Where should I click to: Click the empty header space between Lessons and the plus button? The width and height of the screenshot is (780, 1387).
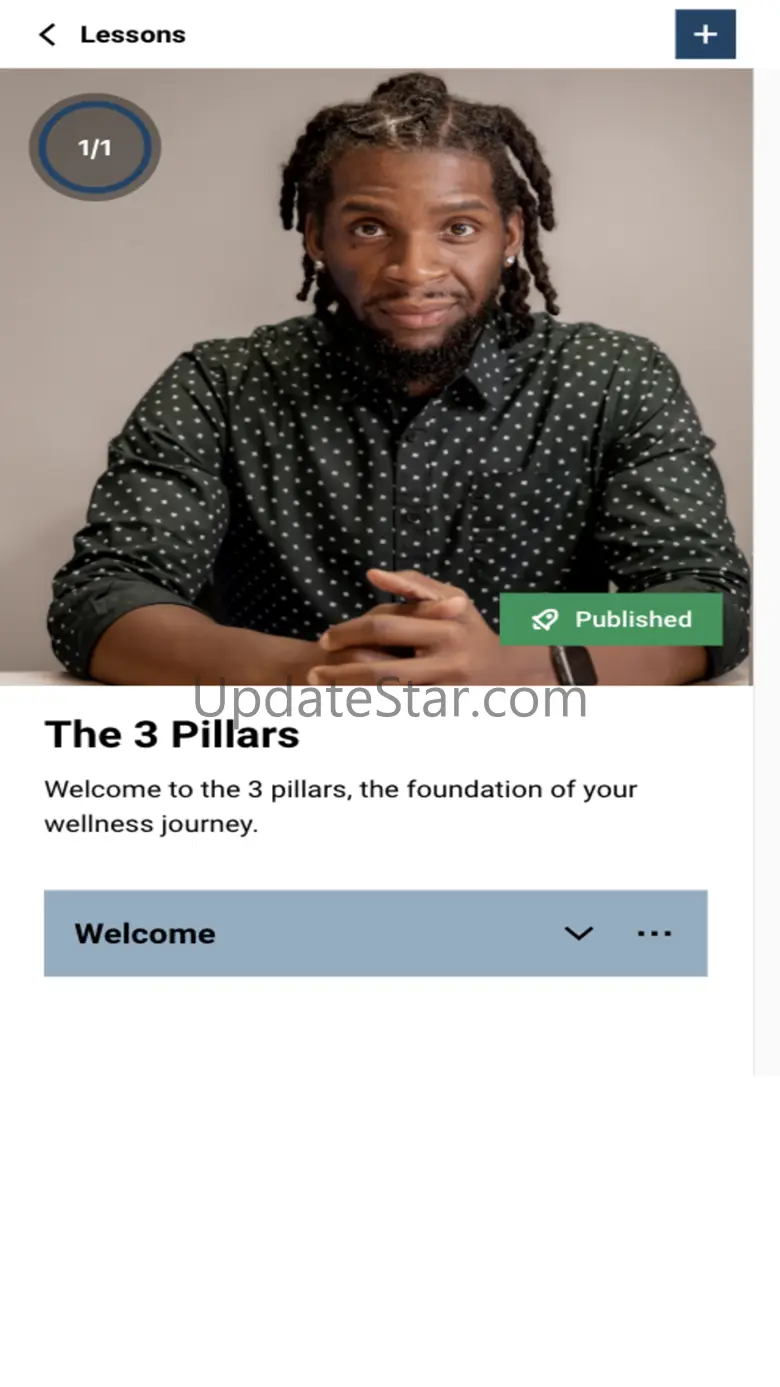(430, 34)
